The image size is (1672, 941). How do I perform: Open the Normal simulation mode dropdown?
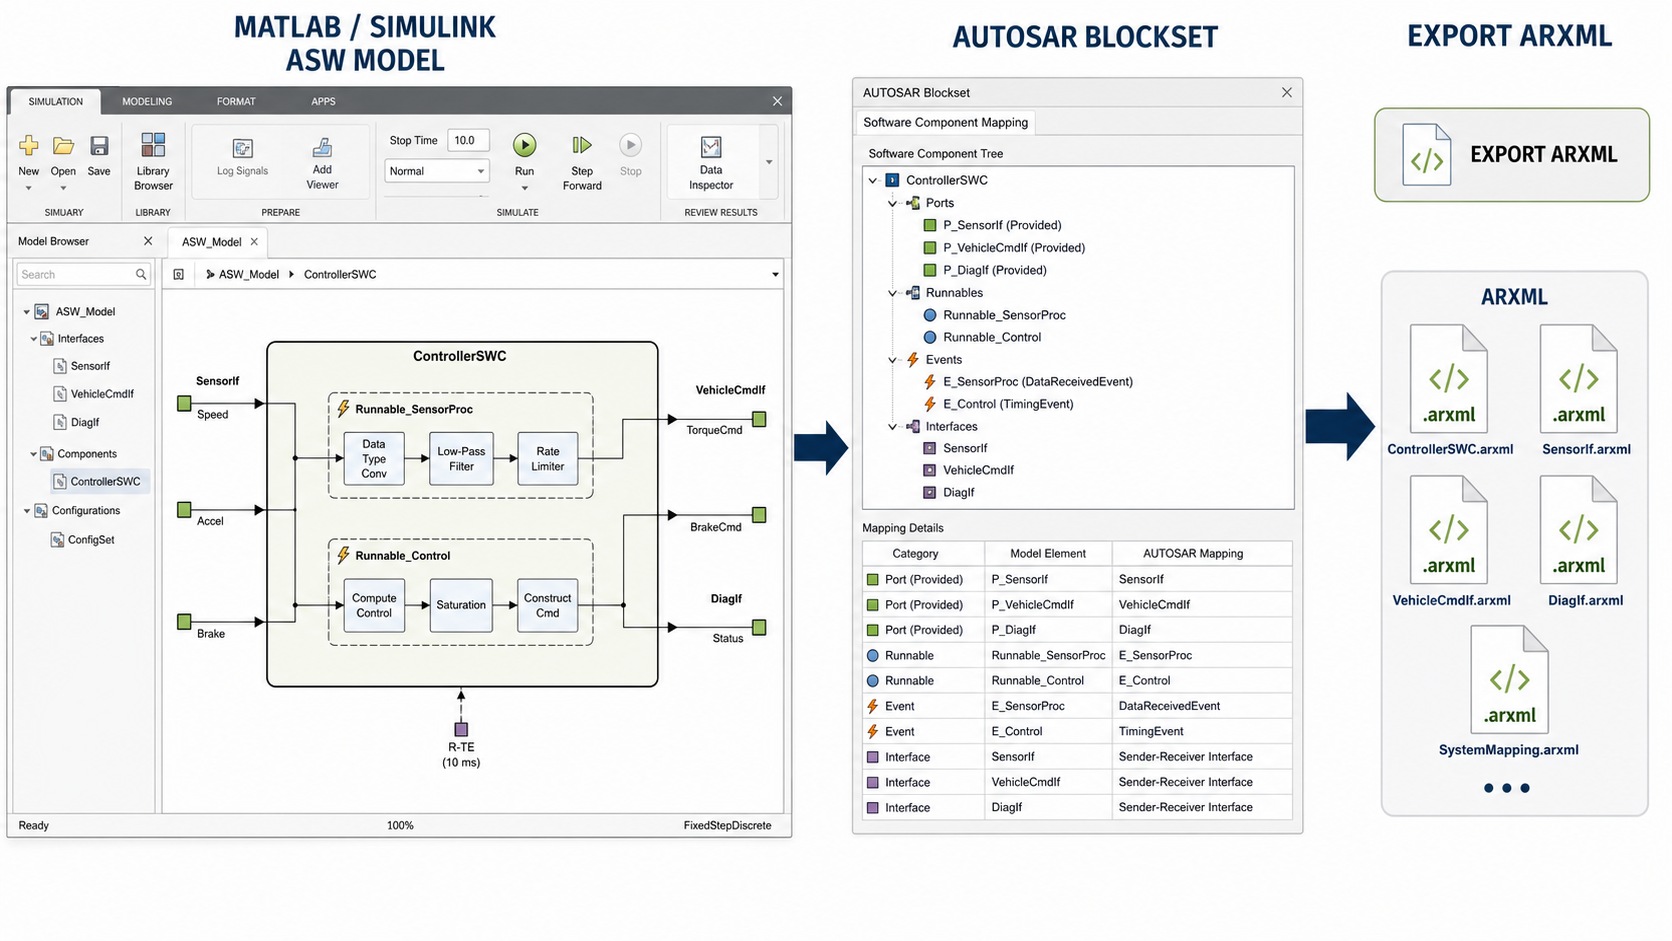[437, 171]
